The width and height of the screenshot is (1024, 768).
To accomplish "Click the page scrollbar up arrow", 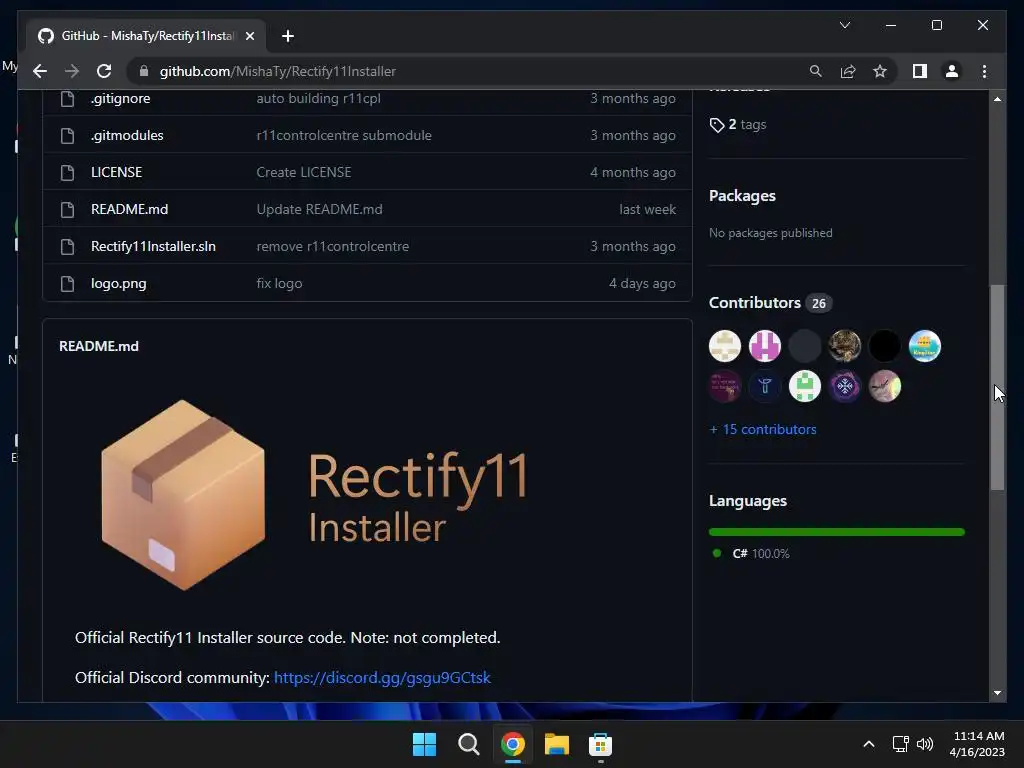I will click(x=997, y=99).
